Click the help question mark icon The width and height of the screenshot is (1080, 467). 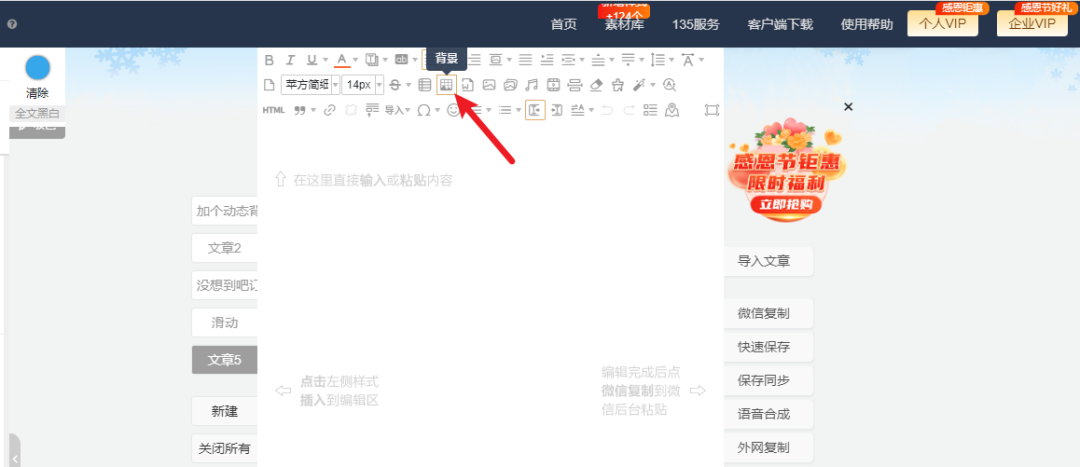coord(12,23)
